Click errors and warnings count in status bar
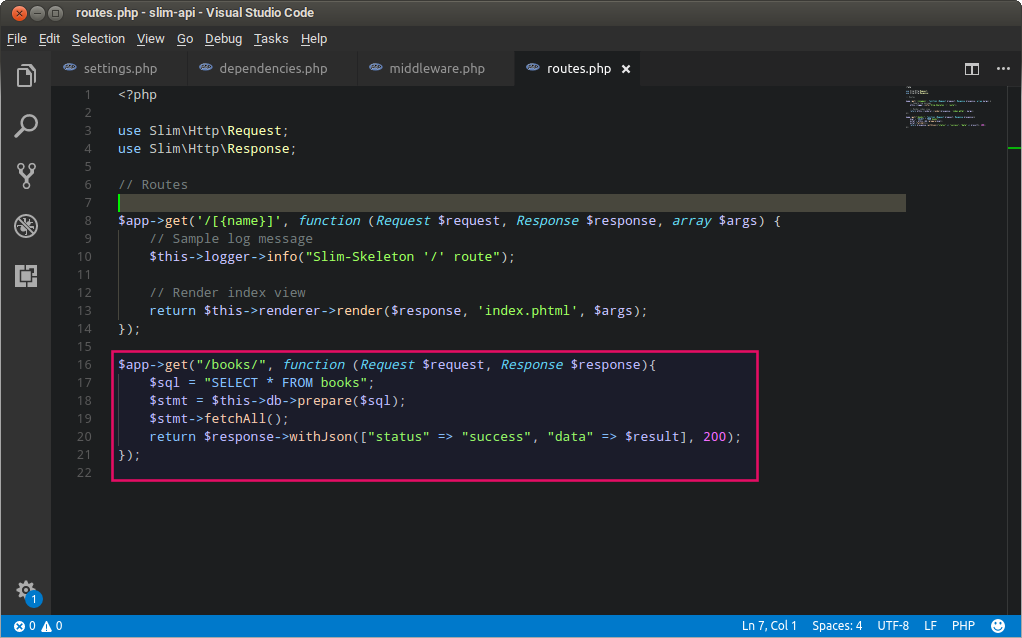The height and width of the screenshot is (638, 1022). (38, 626)
